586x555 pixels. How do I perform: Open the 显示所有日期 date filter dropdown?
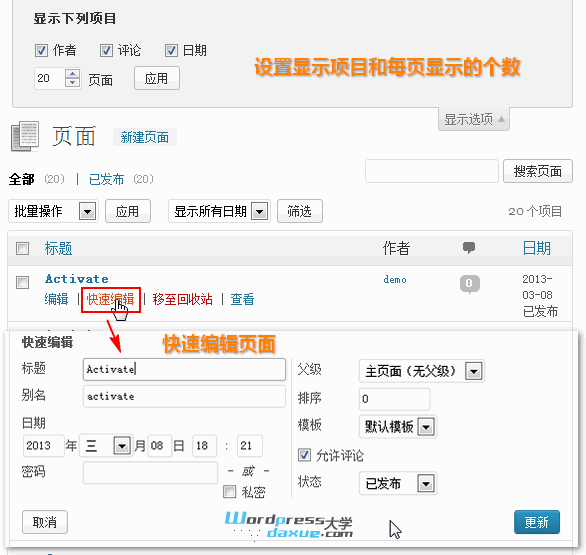(219, 211)
